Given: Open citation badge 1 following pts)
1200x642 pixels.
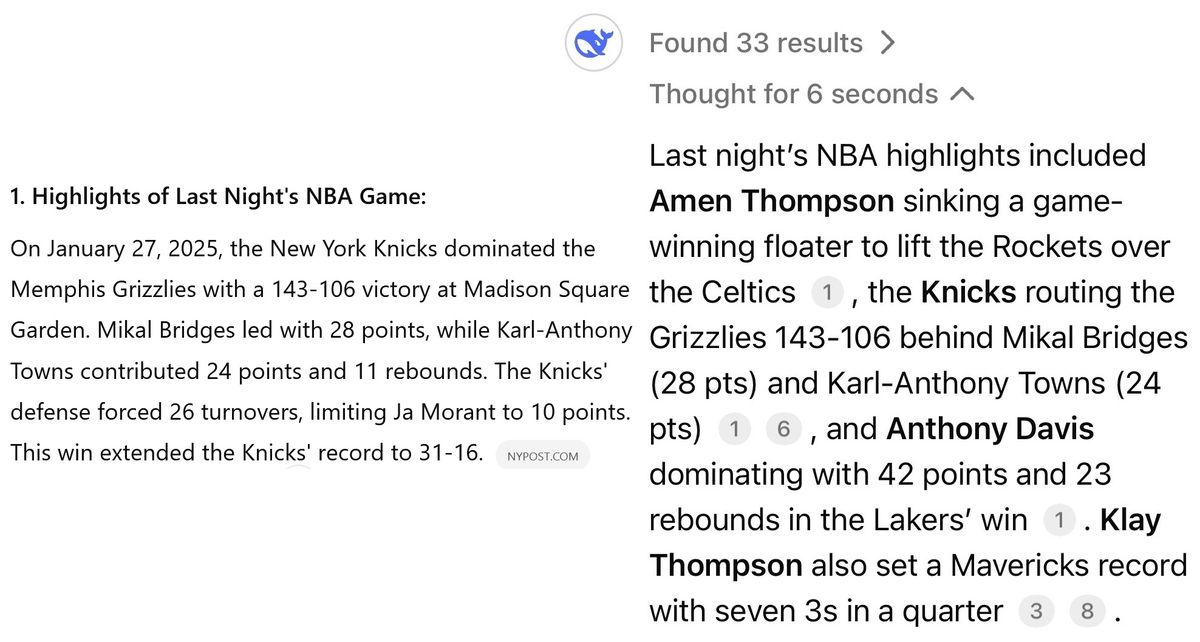Looking at the screenshot, I should click(x=735, y=429).
